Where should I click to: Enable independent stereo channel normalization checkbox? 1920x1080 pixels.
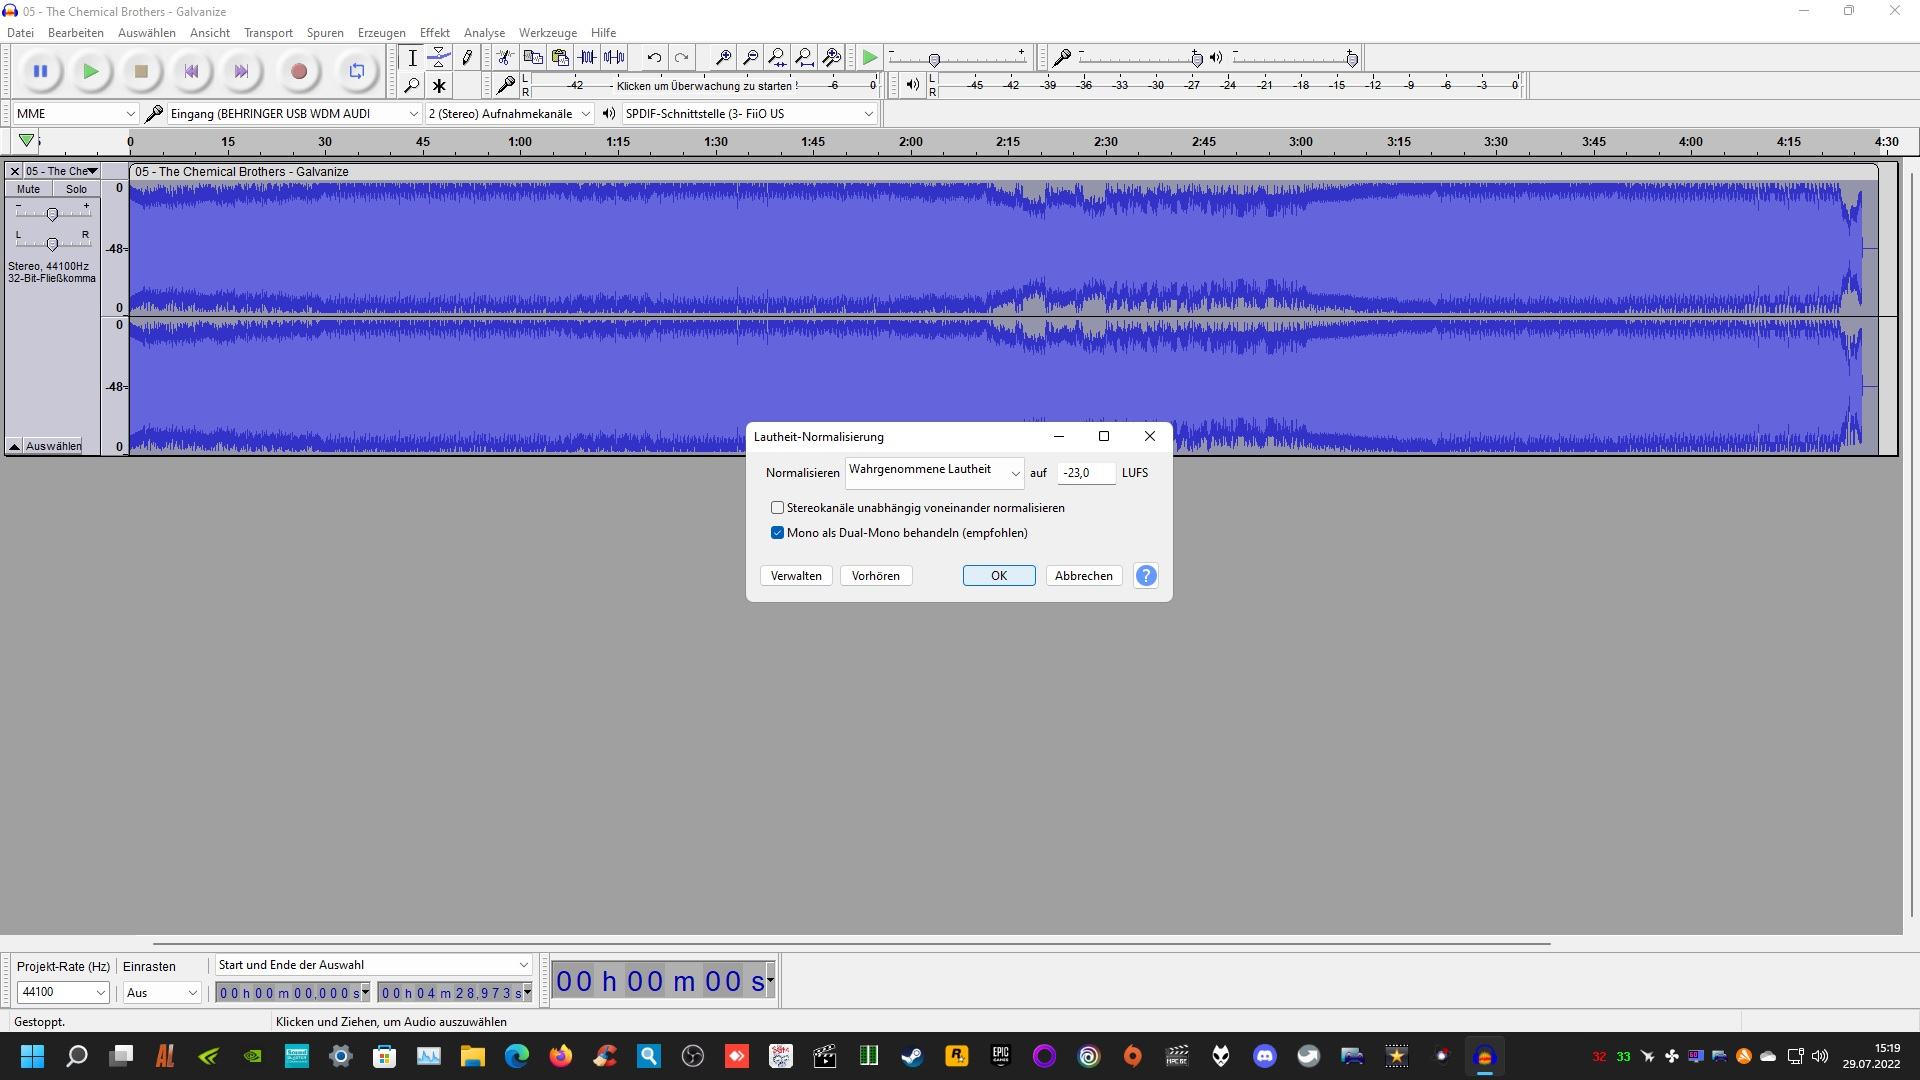pyautogui.click(x=777, y=508)
